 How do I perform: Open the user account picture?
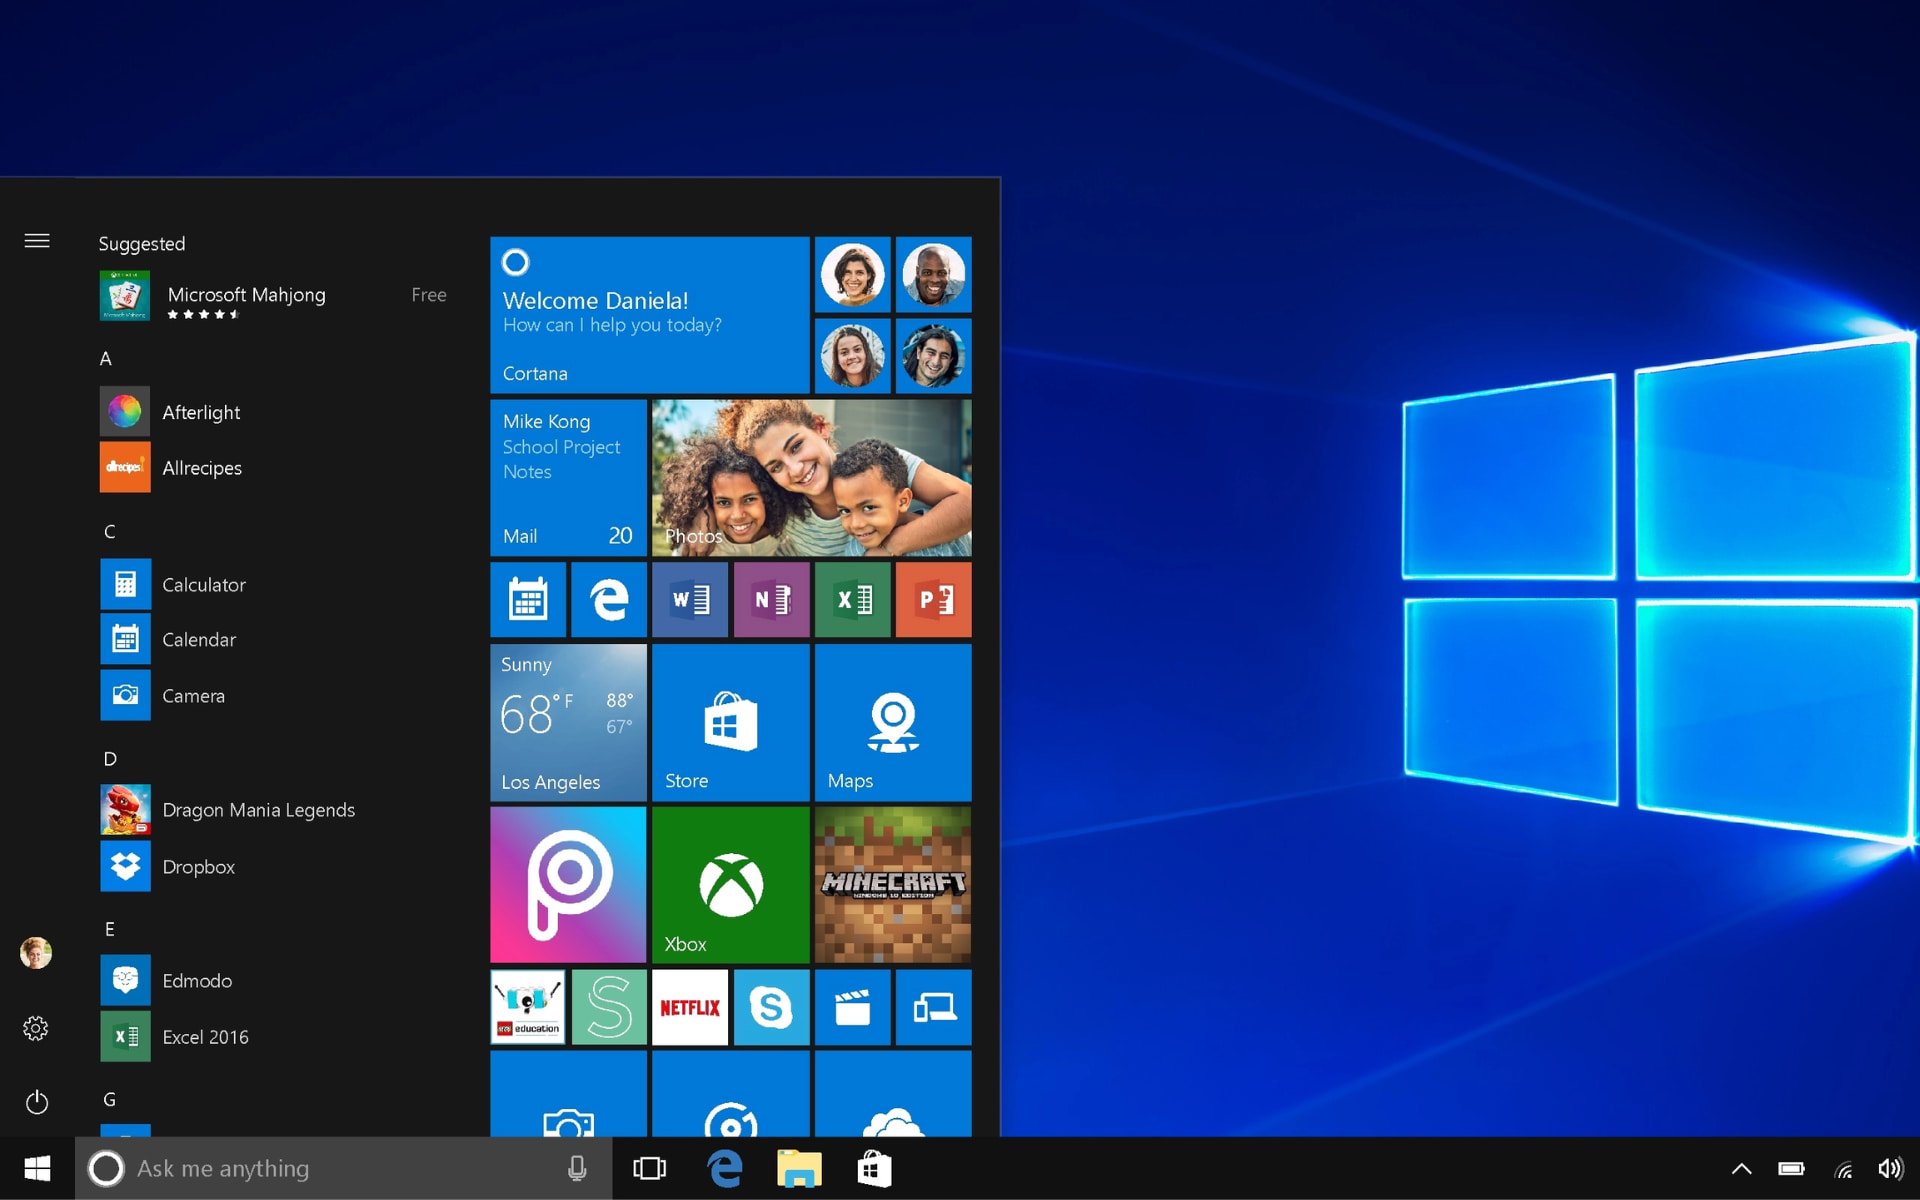(36, 953)
